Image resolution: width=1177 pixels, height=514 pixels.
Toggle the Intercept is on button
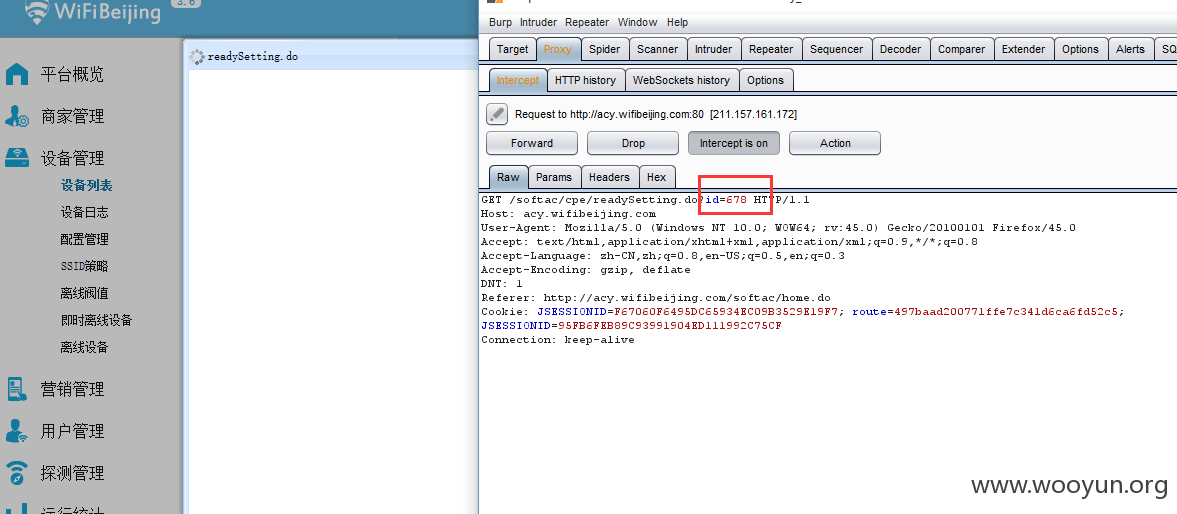[x=734, y=143]
